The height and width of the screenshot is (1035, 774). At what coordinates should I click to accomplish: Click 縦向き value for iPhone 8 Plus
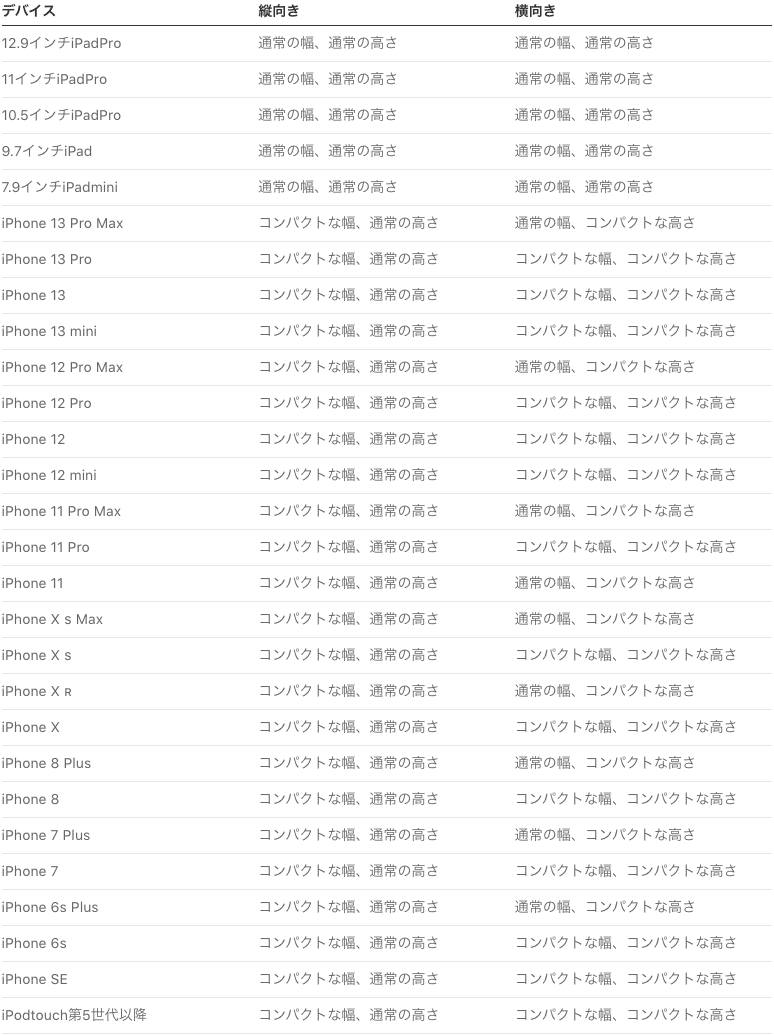coord(348,762)
